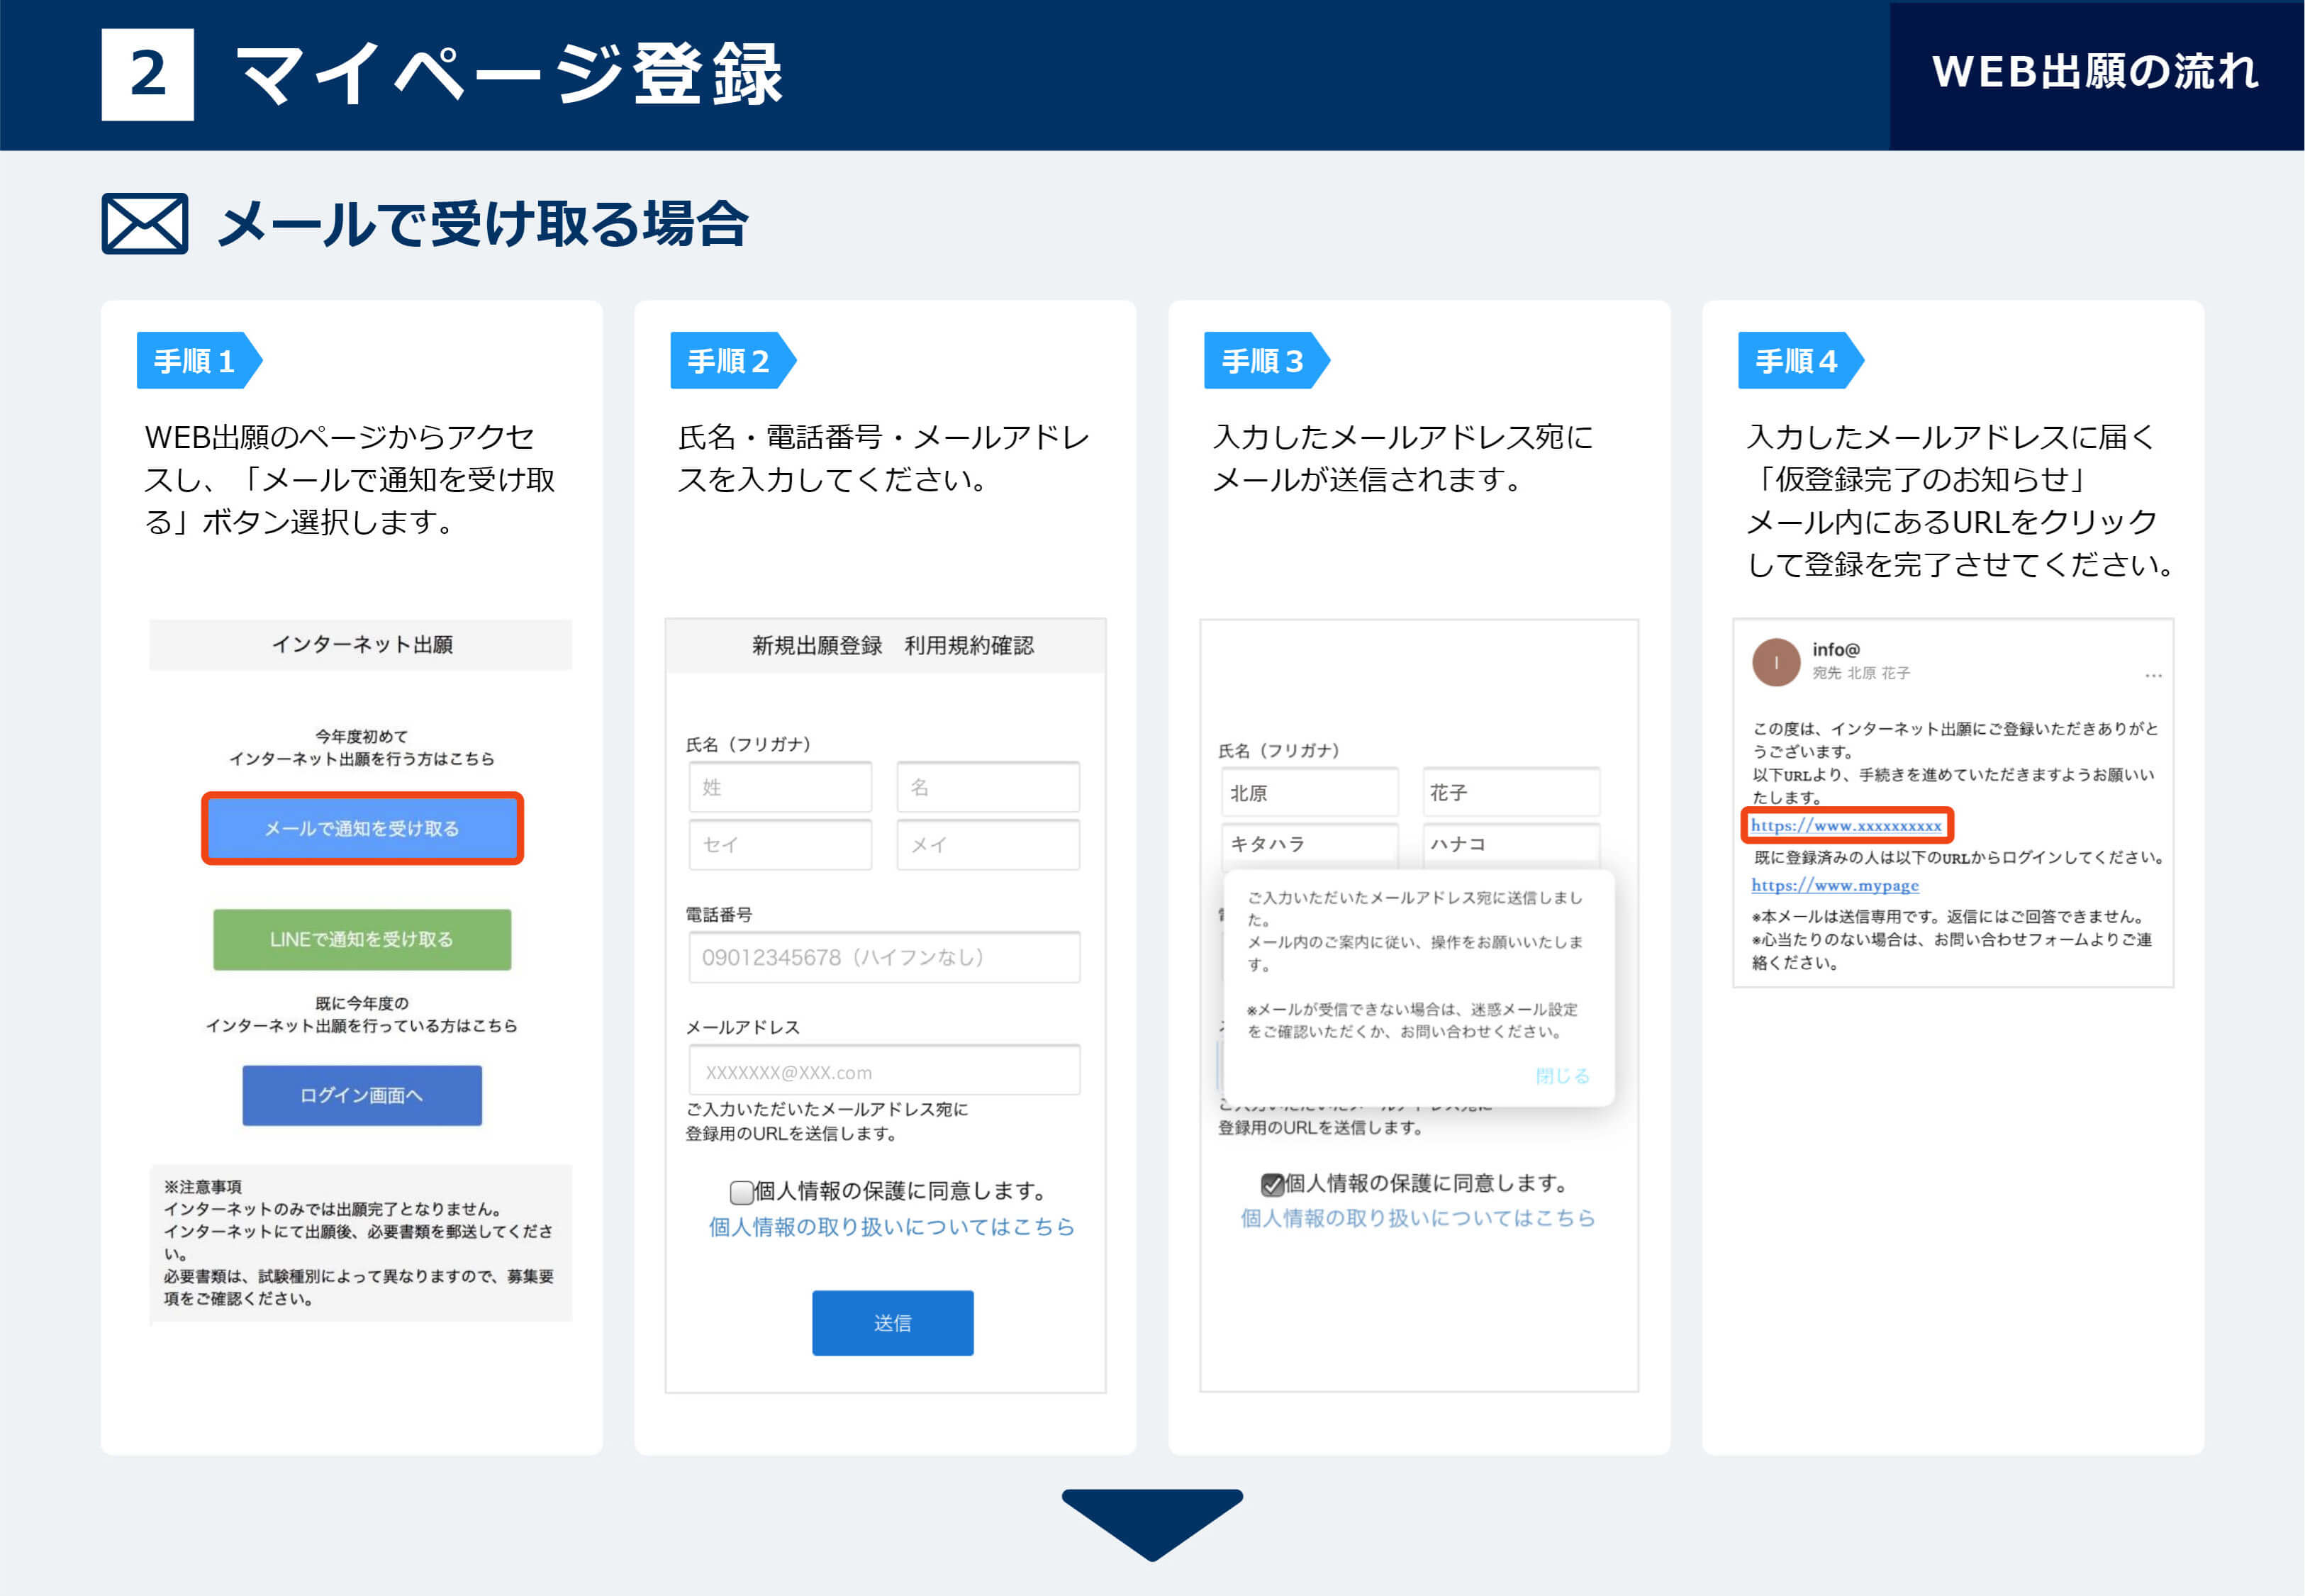Open the email three-dots options menu
The height and width of the screenshot is (1596, 2305).
(2153, 676)
